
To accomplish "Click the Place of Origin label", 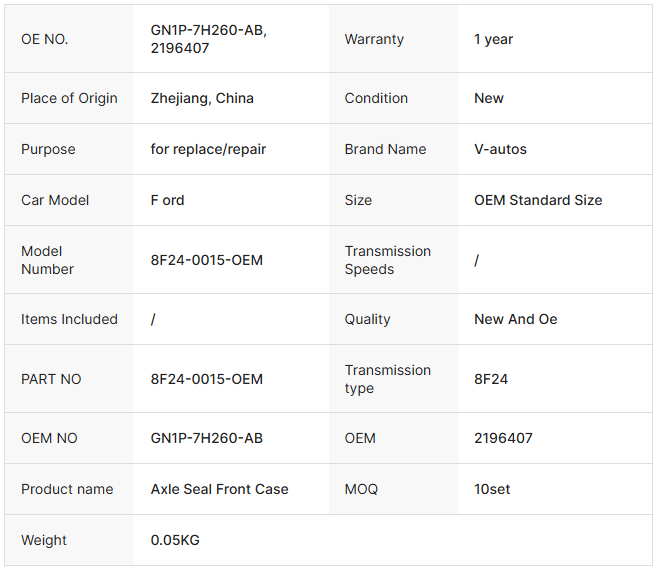I will point(69,98).
